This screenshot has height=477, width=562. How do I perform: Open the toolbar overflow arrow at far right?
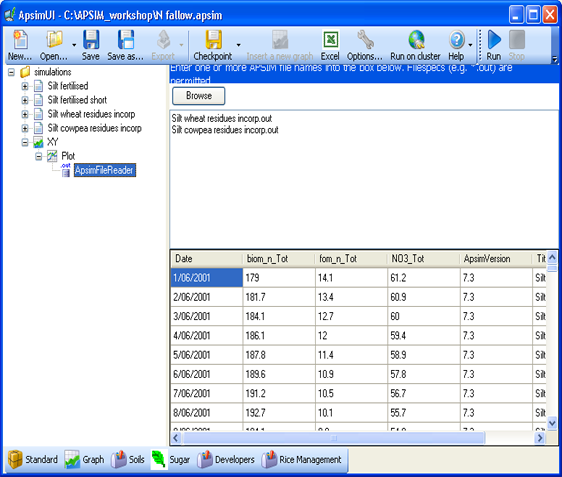click(x=555, y=59)
